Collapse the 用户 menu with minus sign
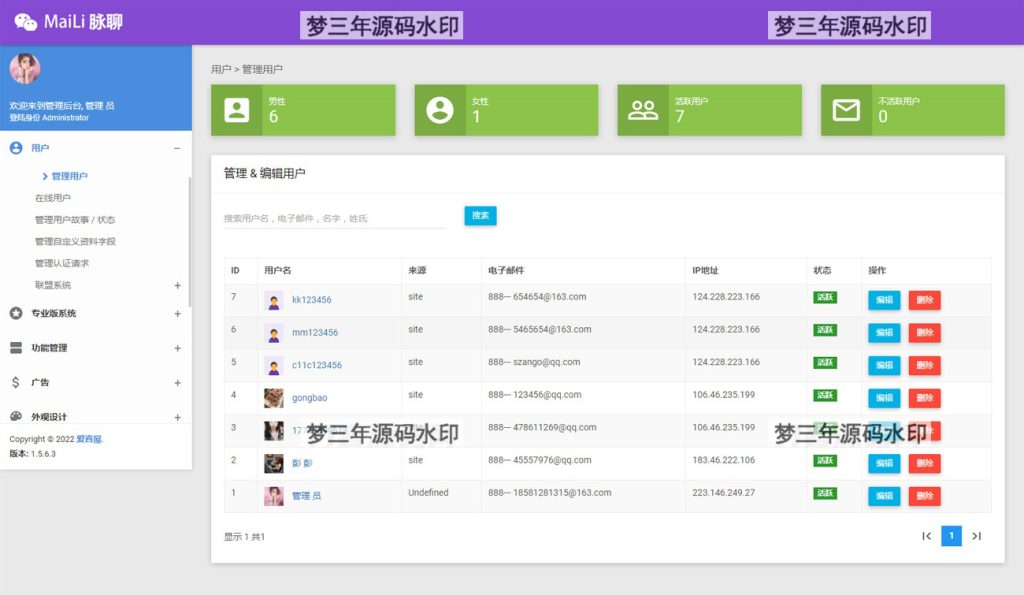The width and height of the screenshot is (1024, 595). 177,148
